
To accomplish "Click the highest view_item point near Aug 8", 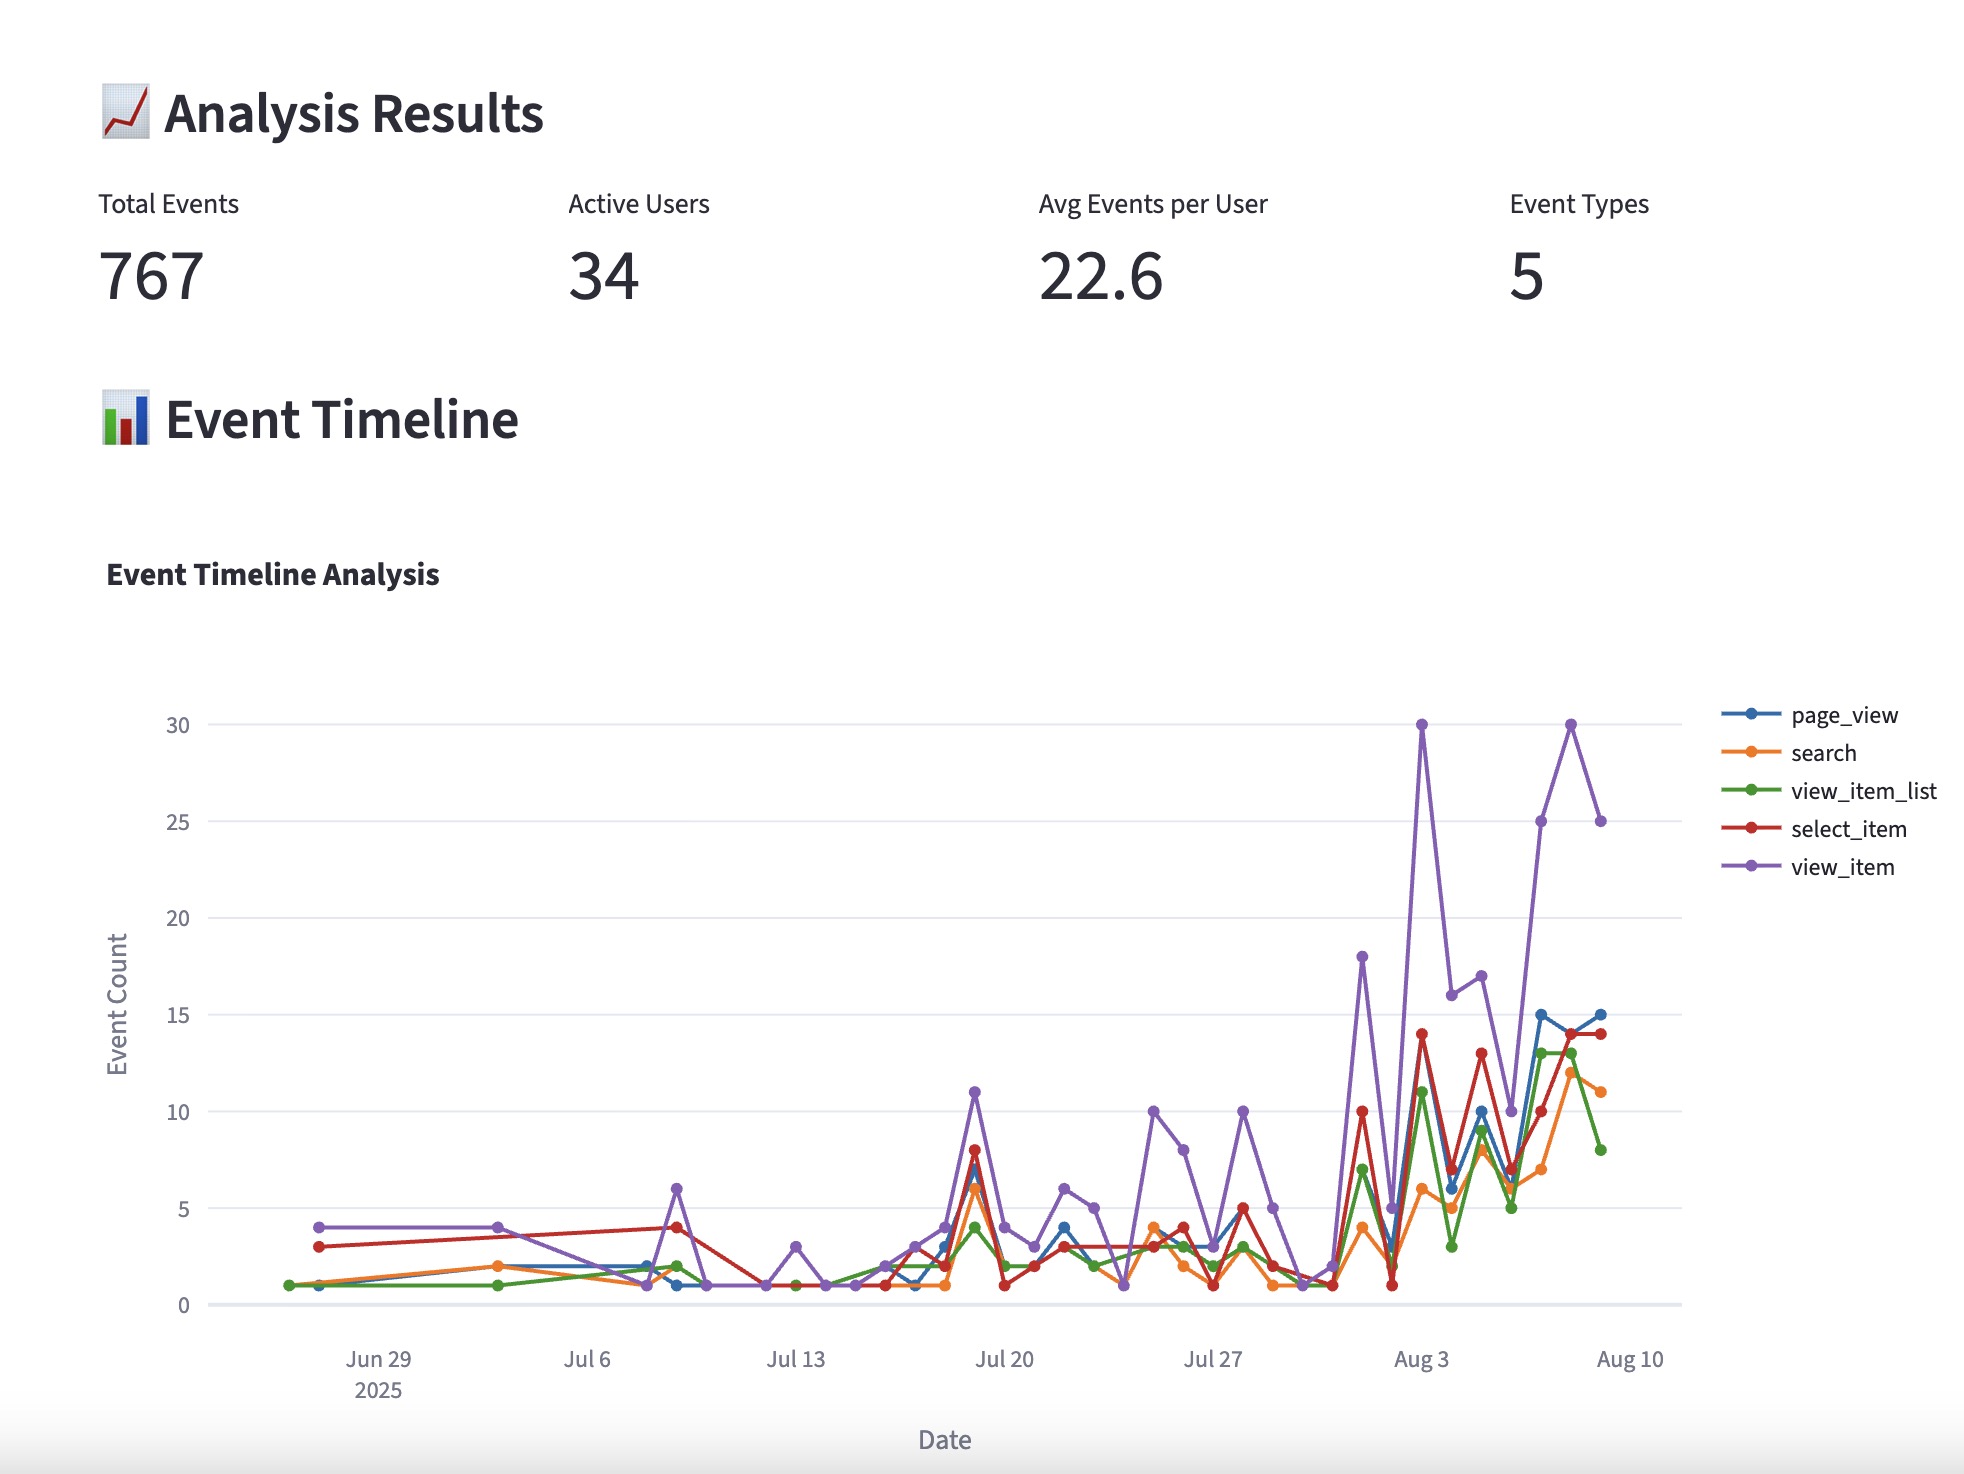I will pyautogui.click(x=1571, y=725).
